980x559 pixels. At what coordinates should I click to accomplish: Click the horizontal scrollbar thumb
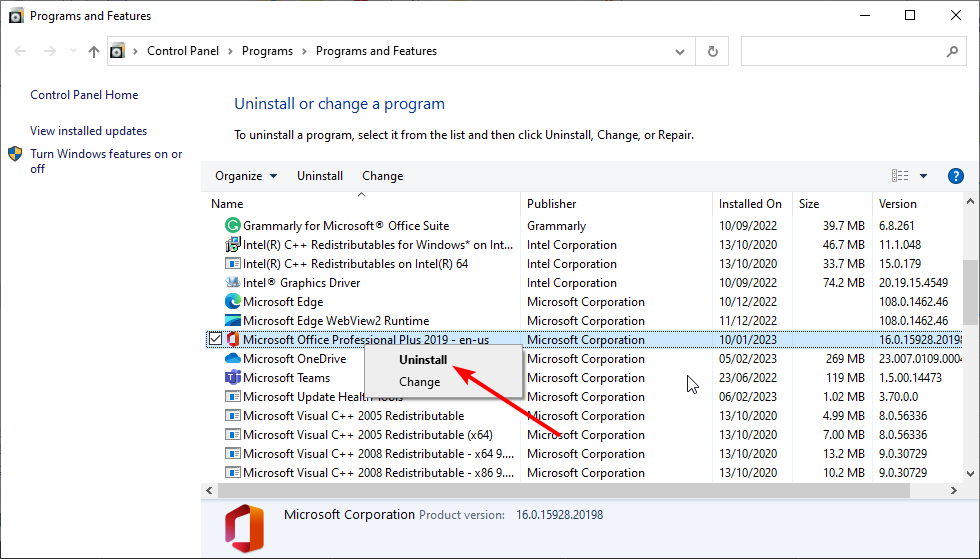tap(564, 491)
